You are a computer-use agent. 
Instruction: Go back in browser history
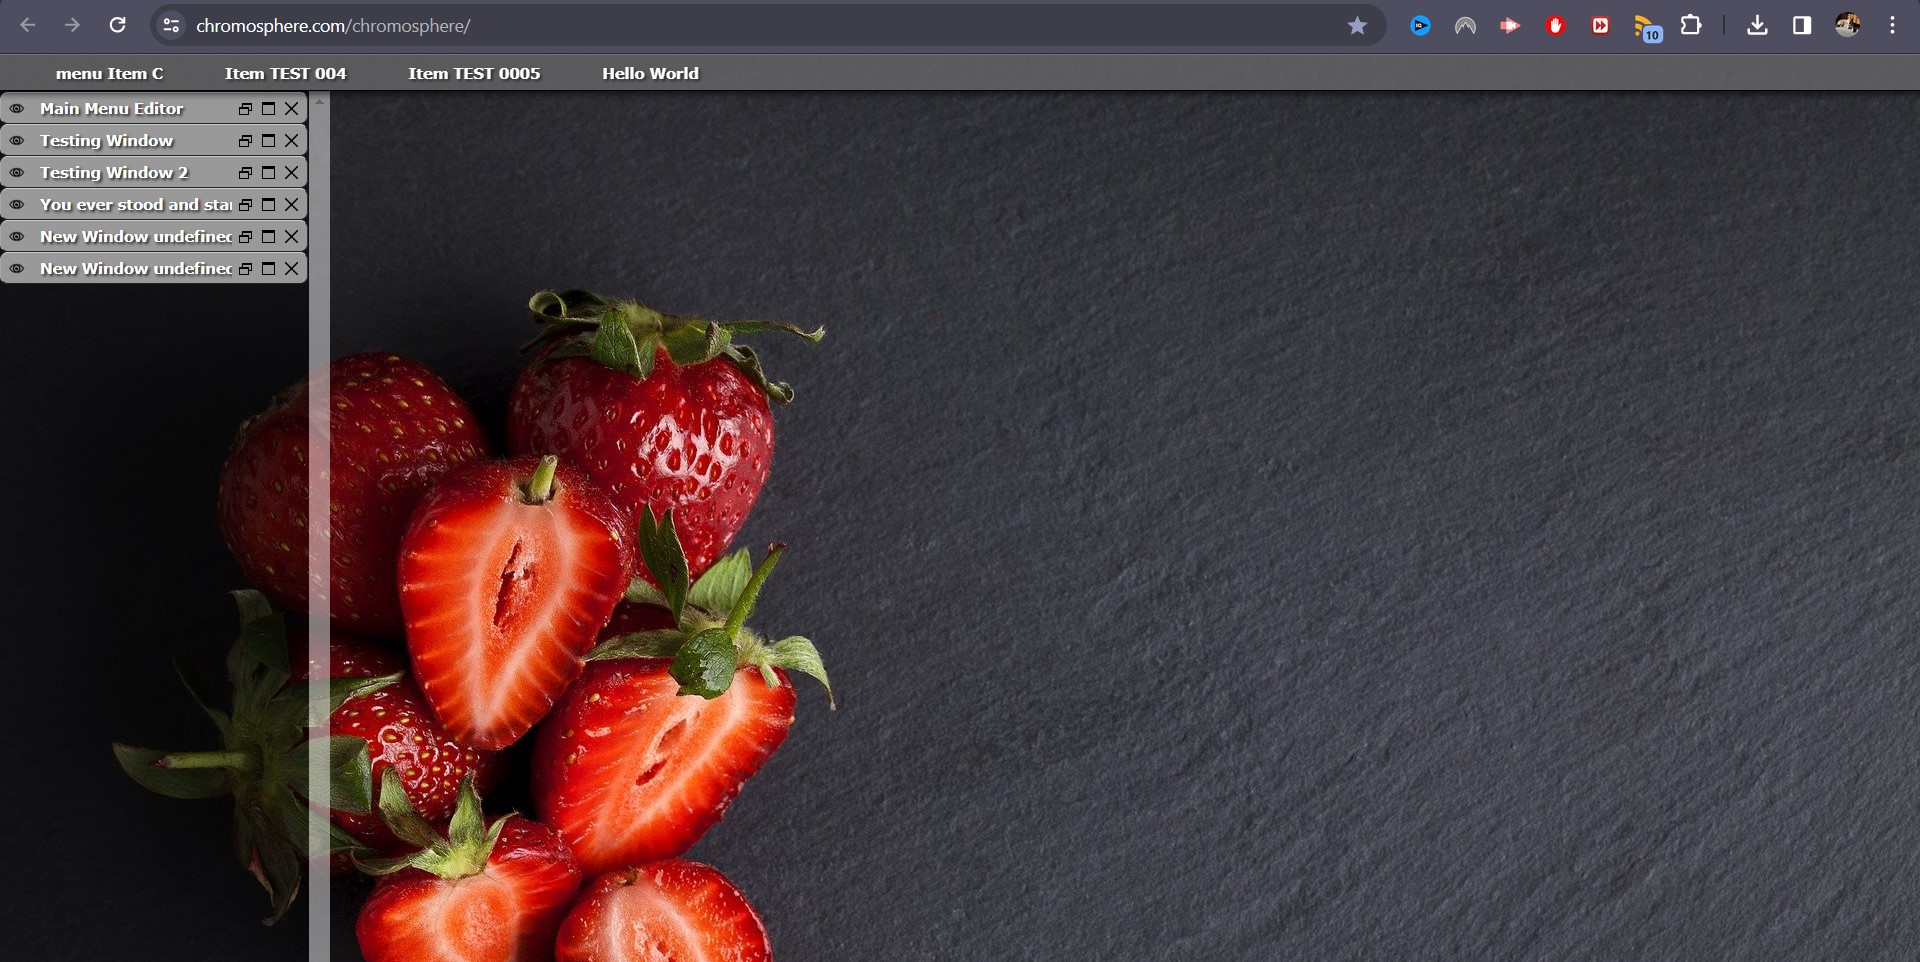pos(28,25)
